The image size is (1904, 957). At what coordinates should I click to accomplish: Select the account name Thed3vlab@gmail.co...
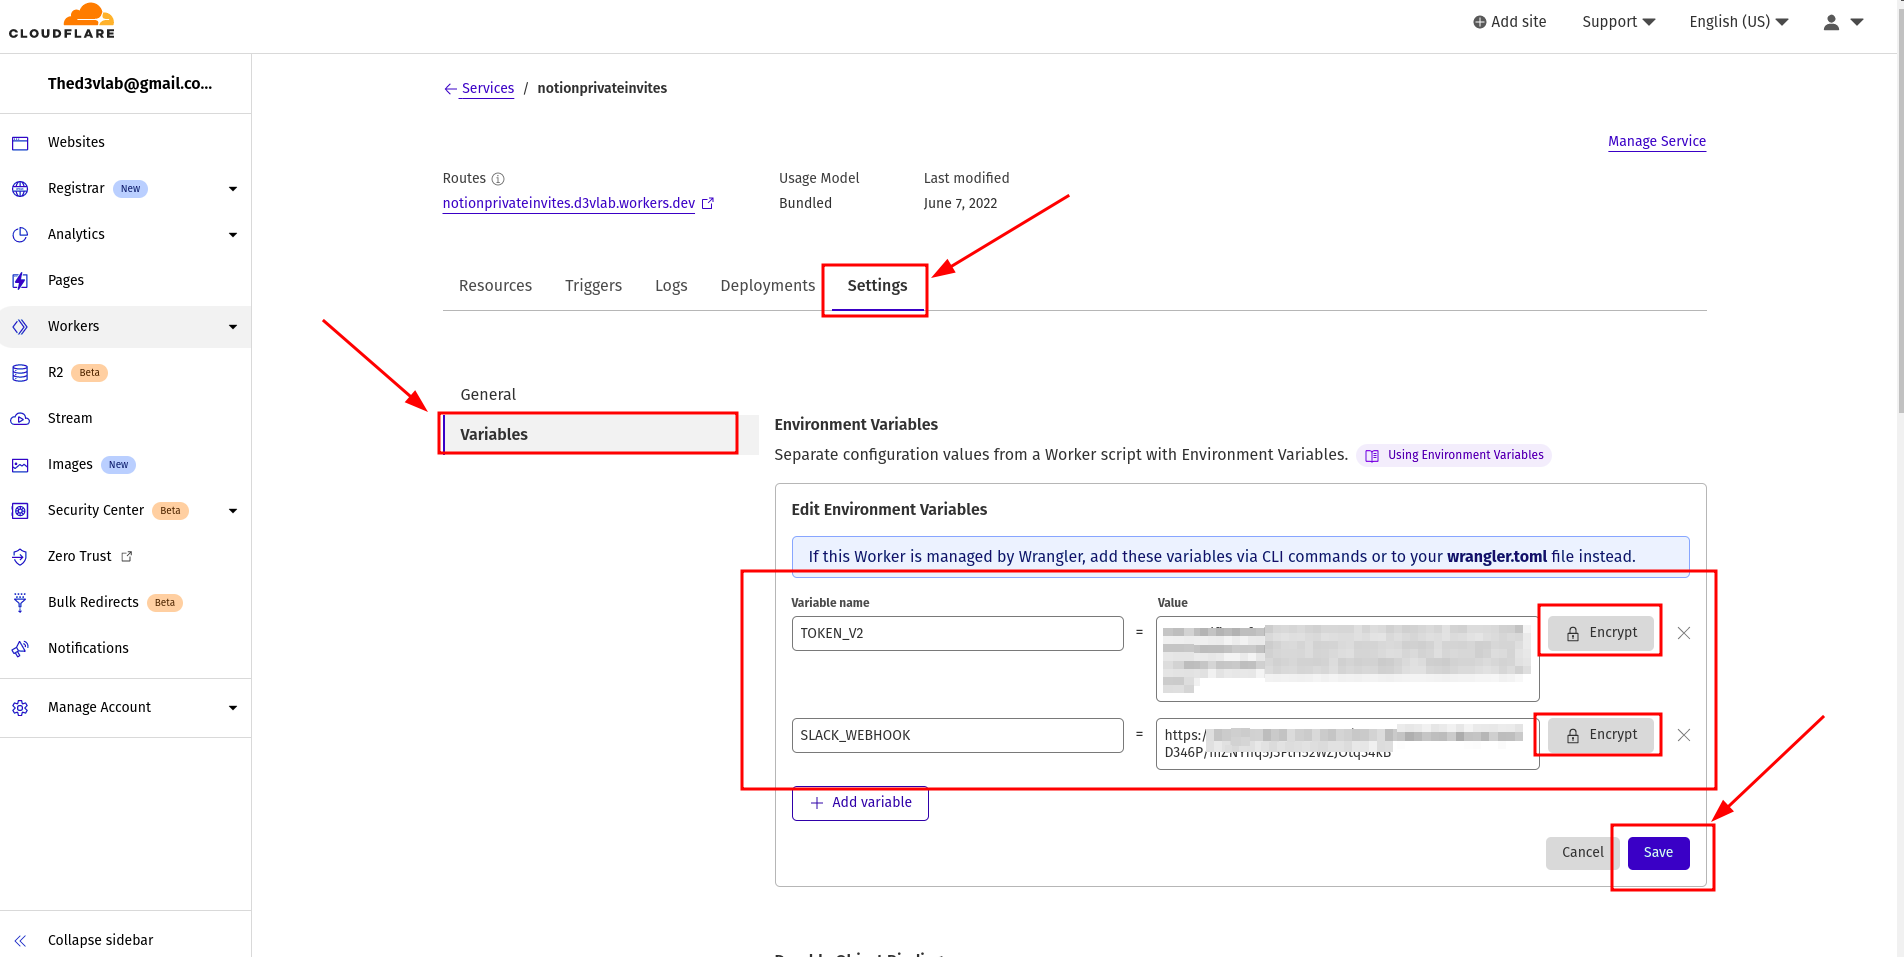129,84
